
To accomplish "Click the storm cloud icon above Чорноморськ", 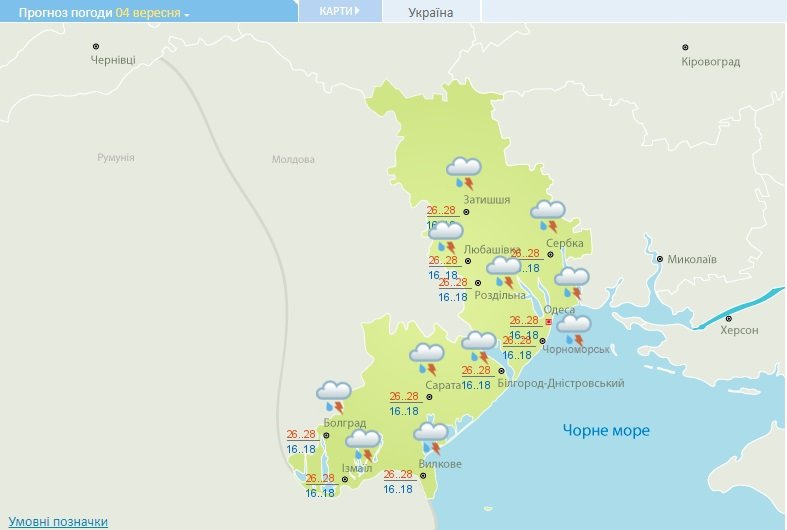I will tap(574, 330).
